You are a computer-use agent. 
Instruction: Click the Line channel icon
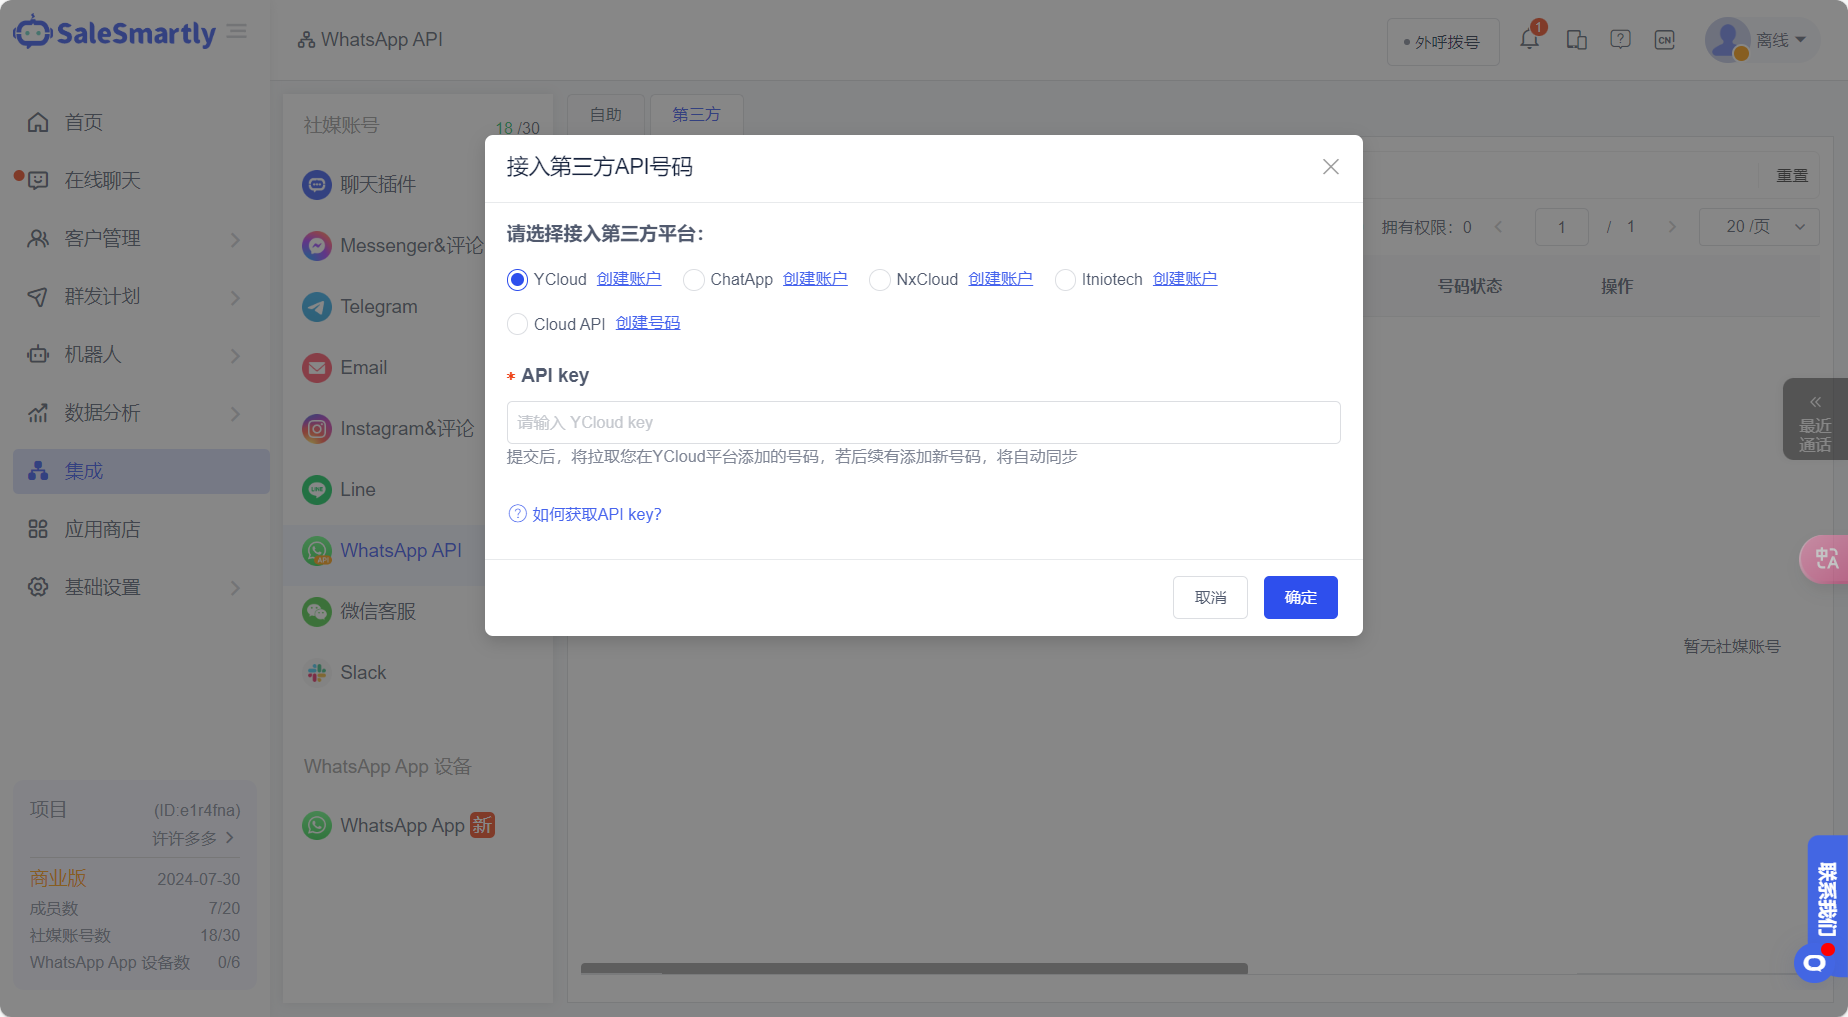point(317,490)
